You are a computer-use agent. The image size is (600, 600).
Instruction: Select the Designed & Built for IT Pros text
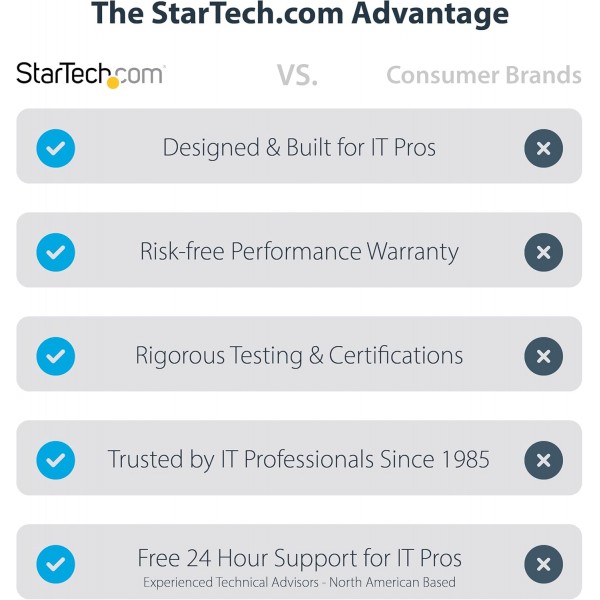point(299,148)
